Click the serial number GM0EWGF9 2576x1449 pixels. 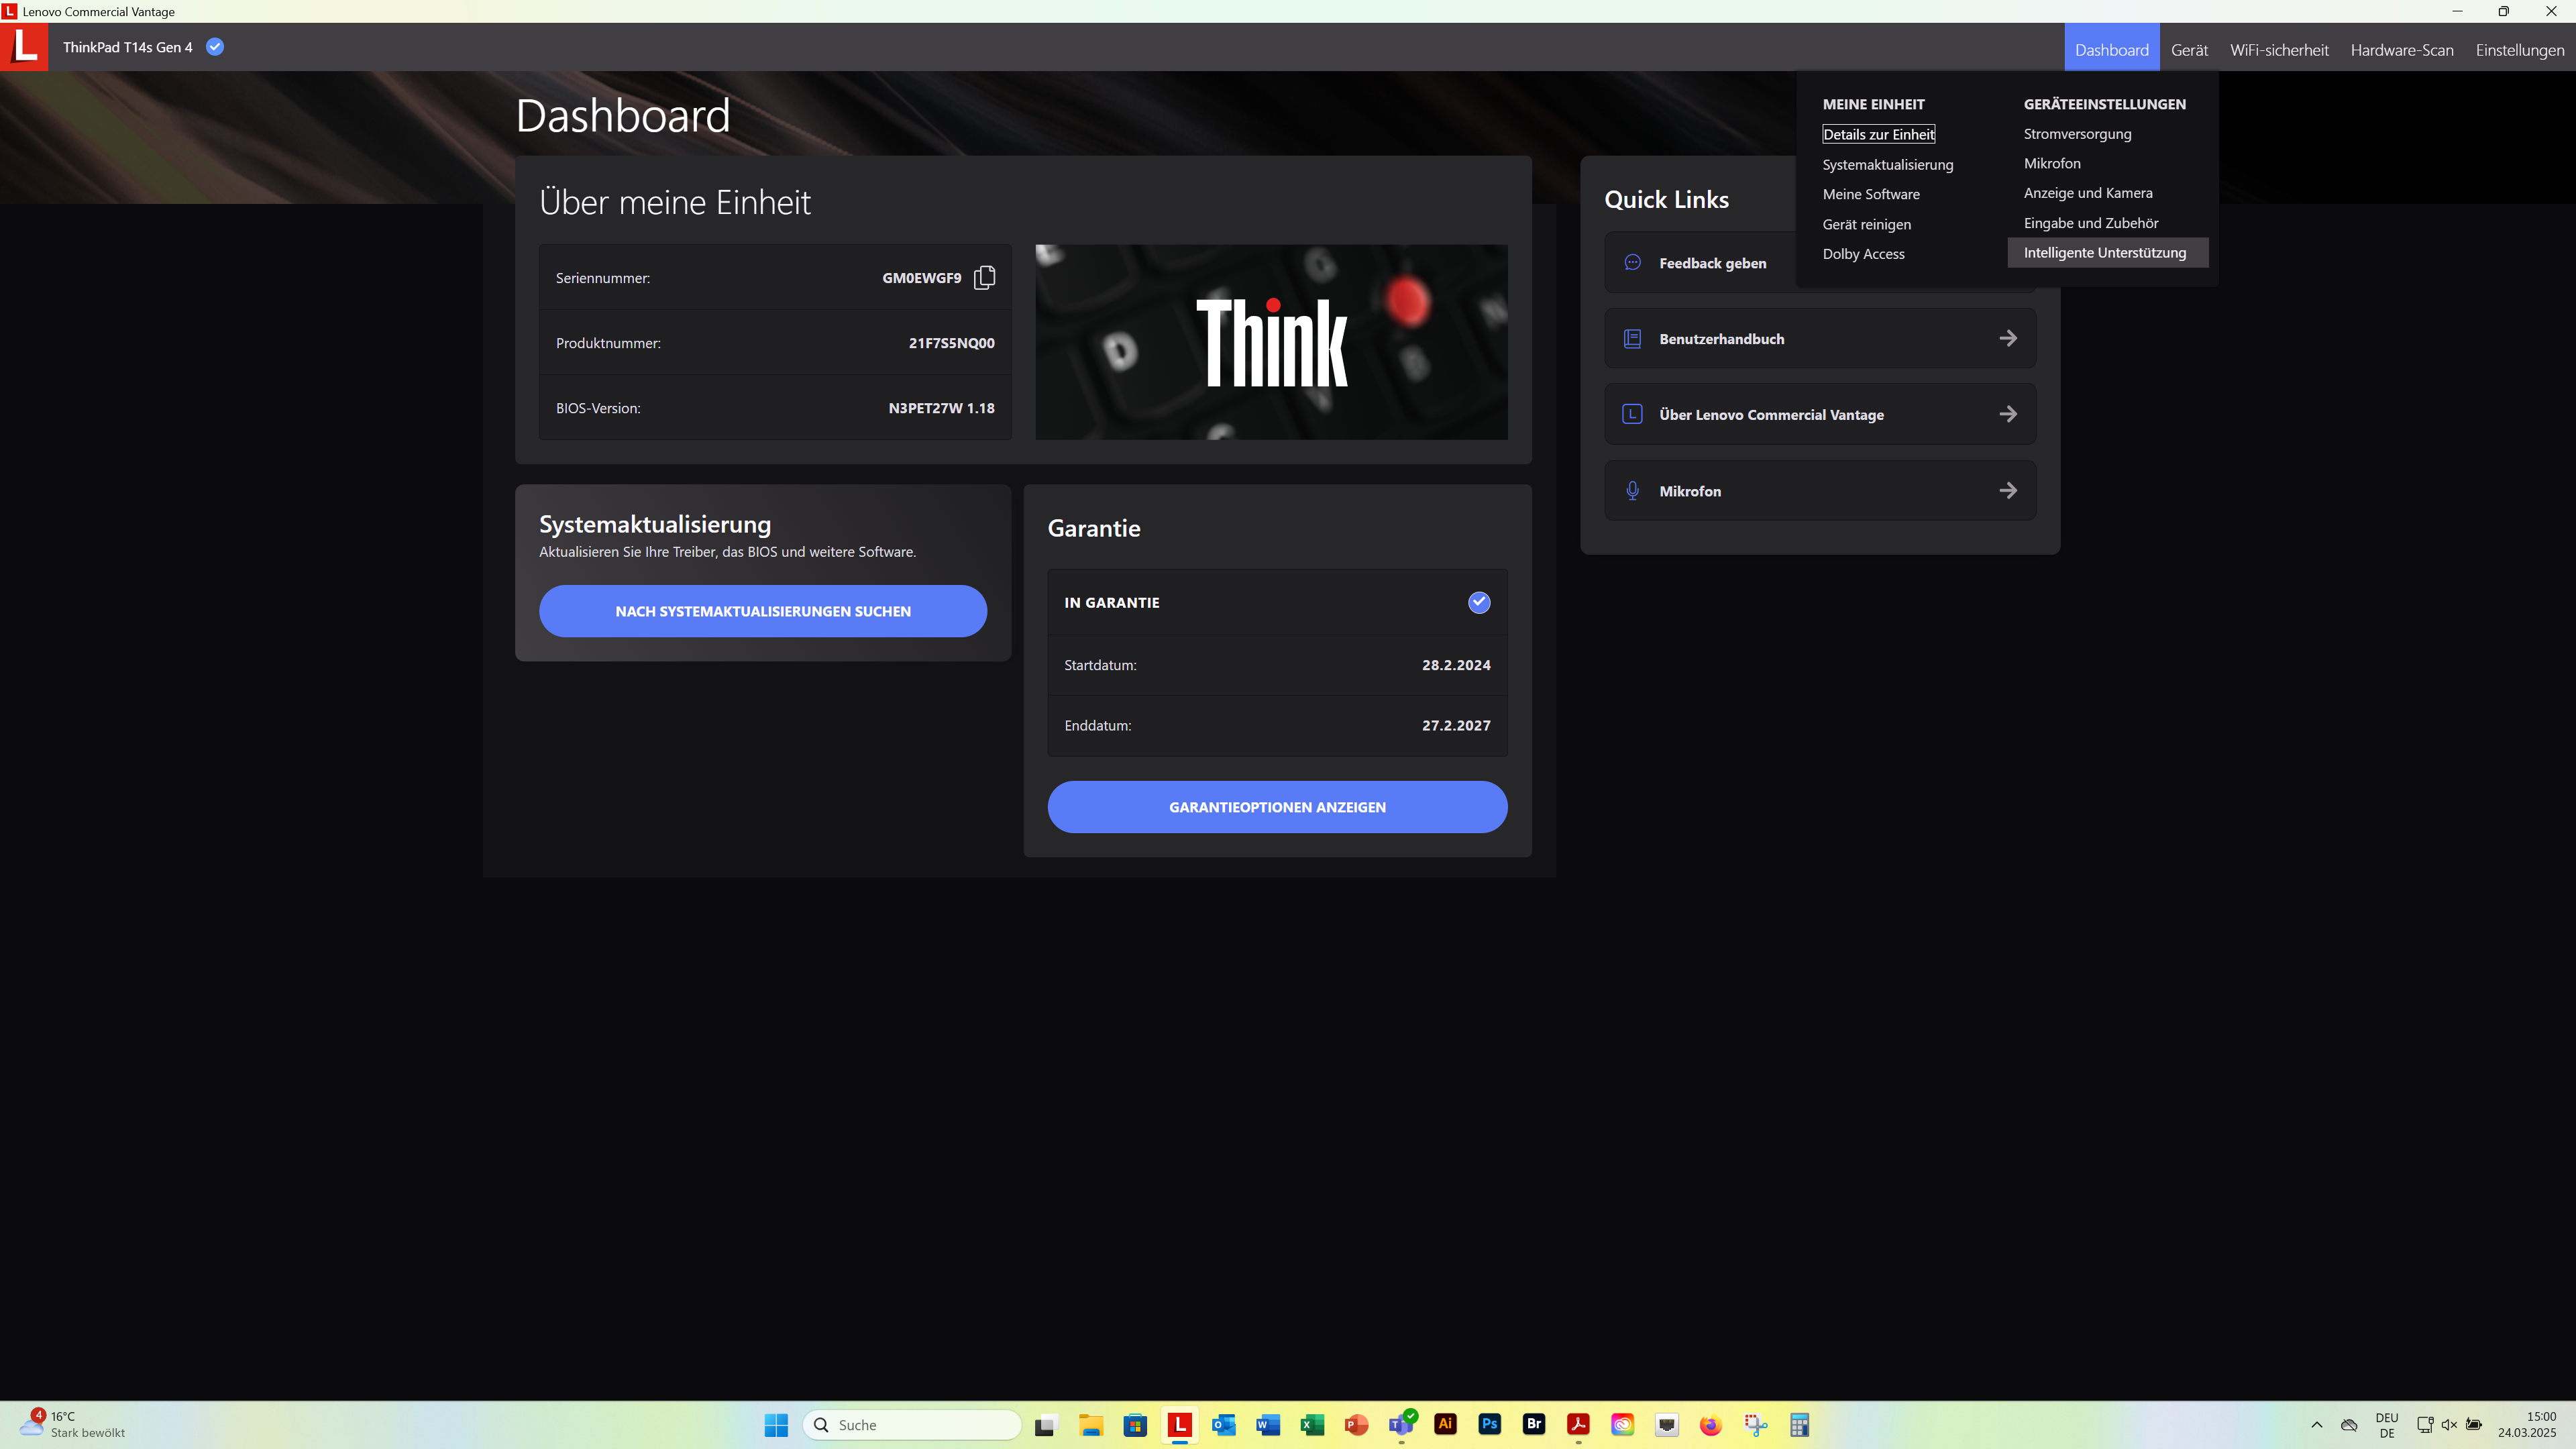click(x=921, y=278)
